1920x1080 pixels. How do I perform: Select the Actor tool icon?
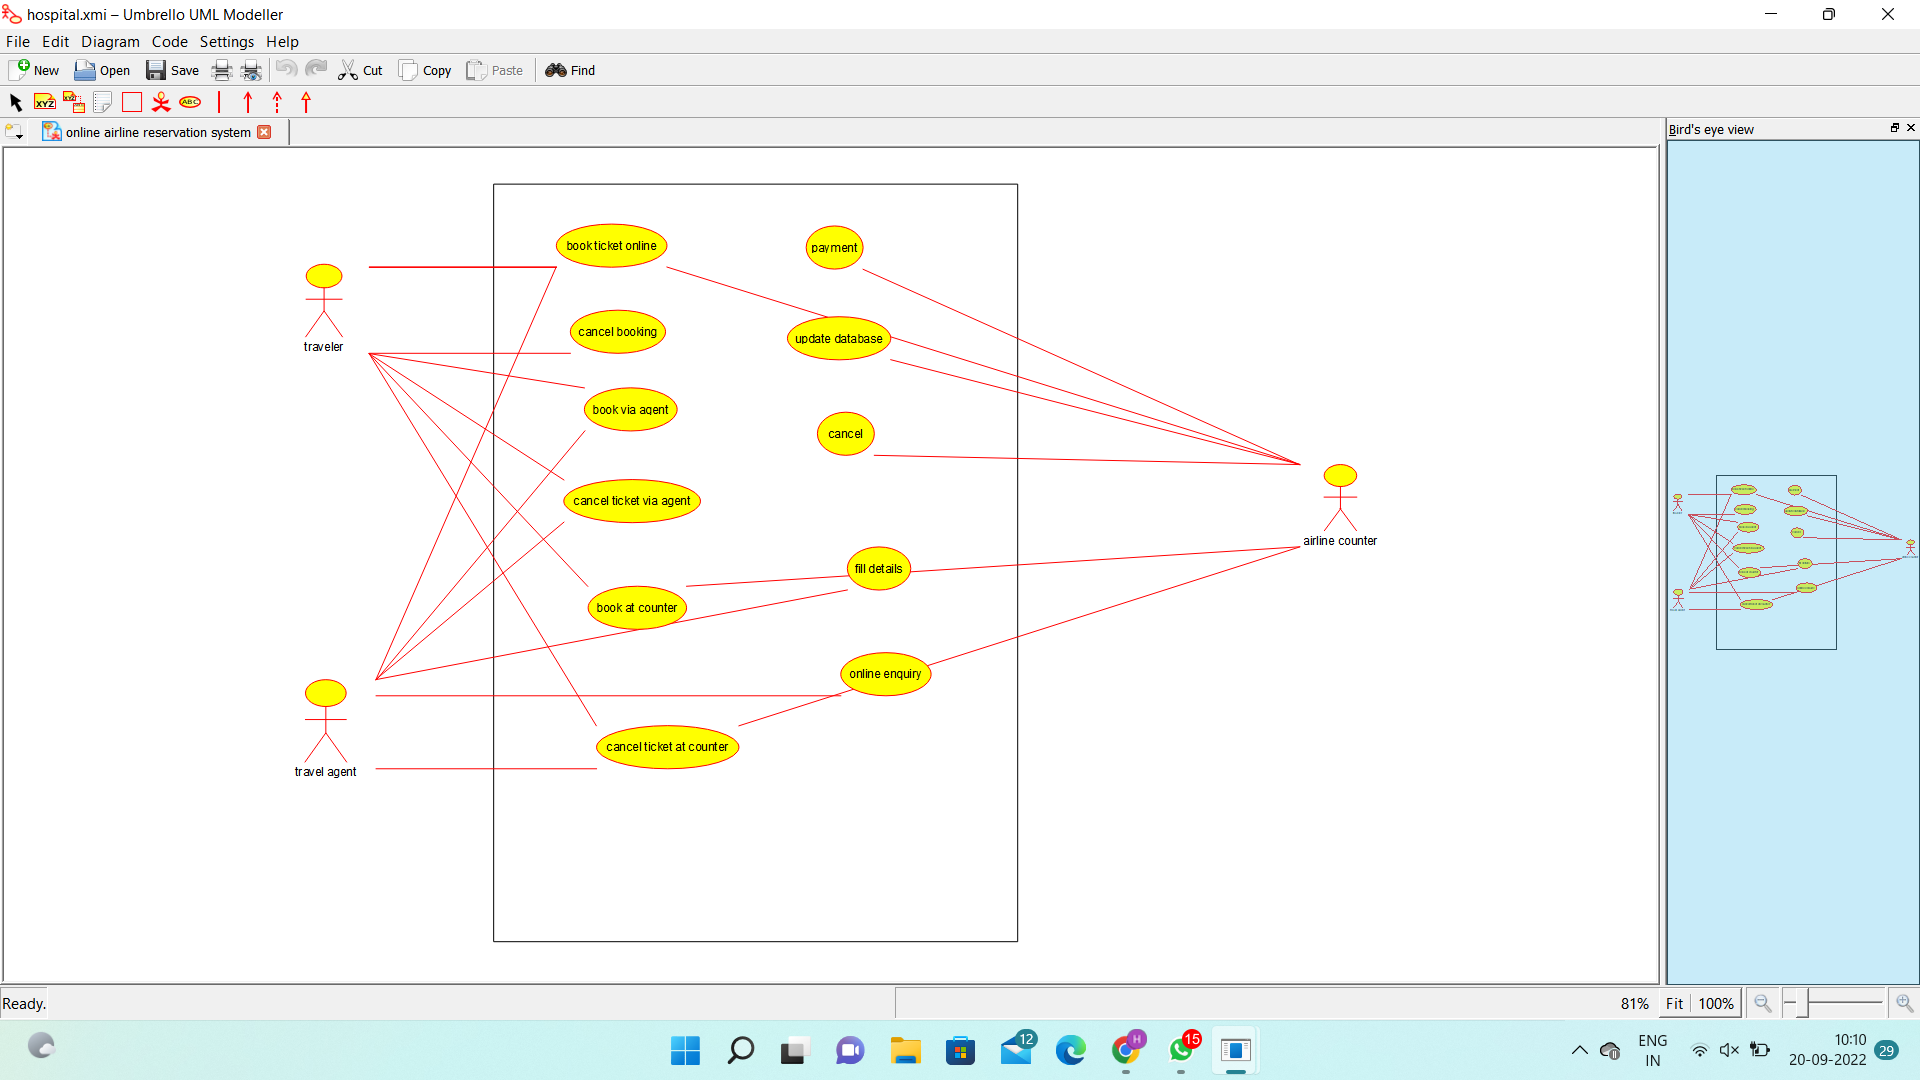[x=160, y=102]
